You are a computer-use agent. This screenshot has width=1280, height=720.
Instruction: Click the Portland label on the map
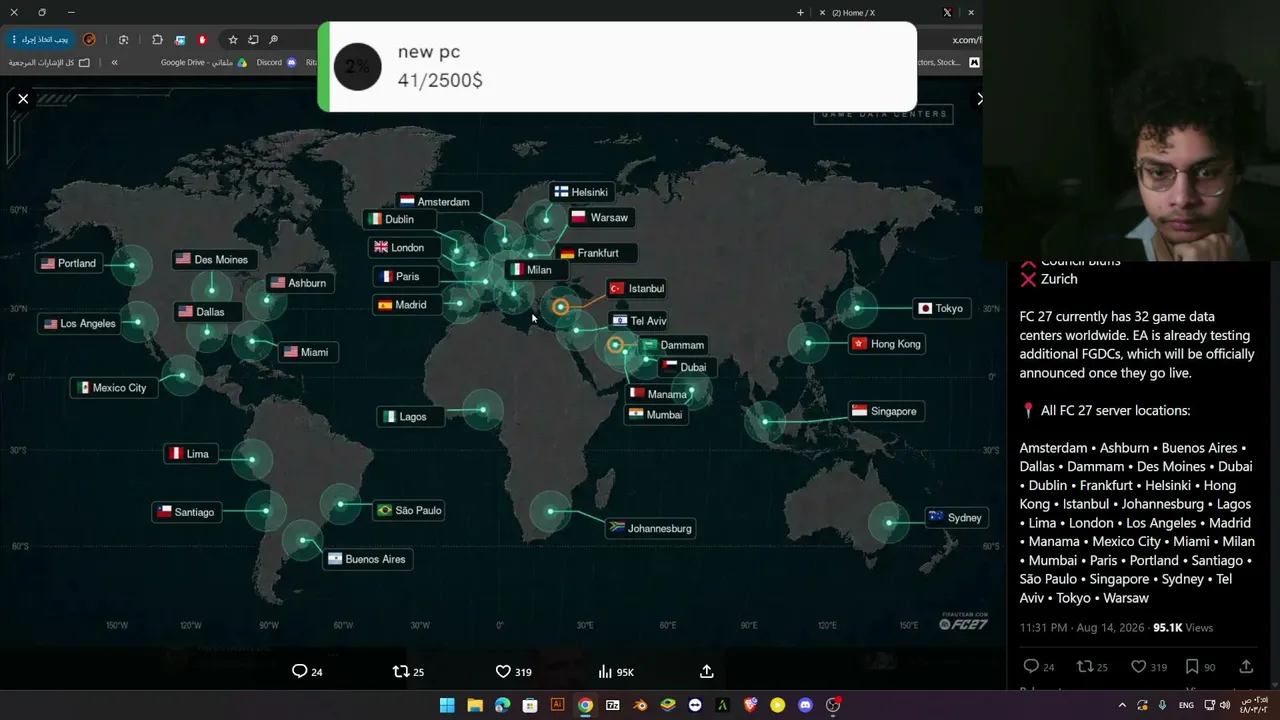point(68,263)
